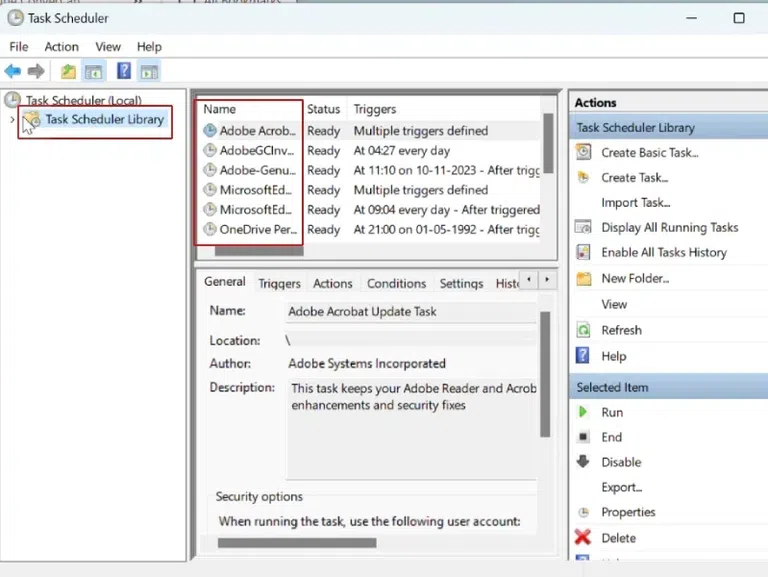
Task: Open the Help menu
Action: pyautogui.click(x=149, y=47)
